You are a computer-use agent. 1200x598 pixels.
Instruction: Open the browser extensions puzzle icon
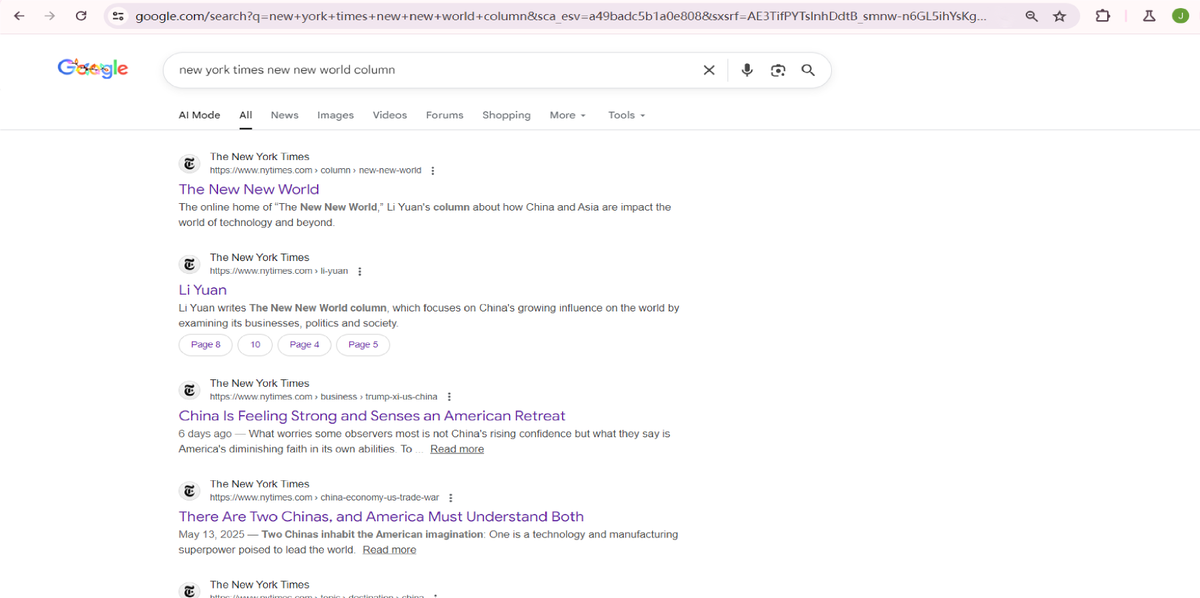[1103, 16]
